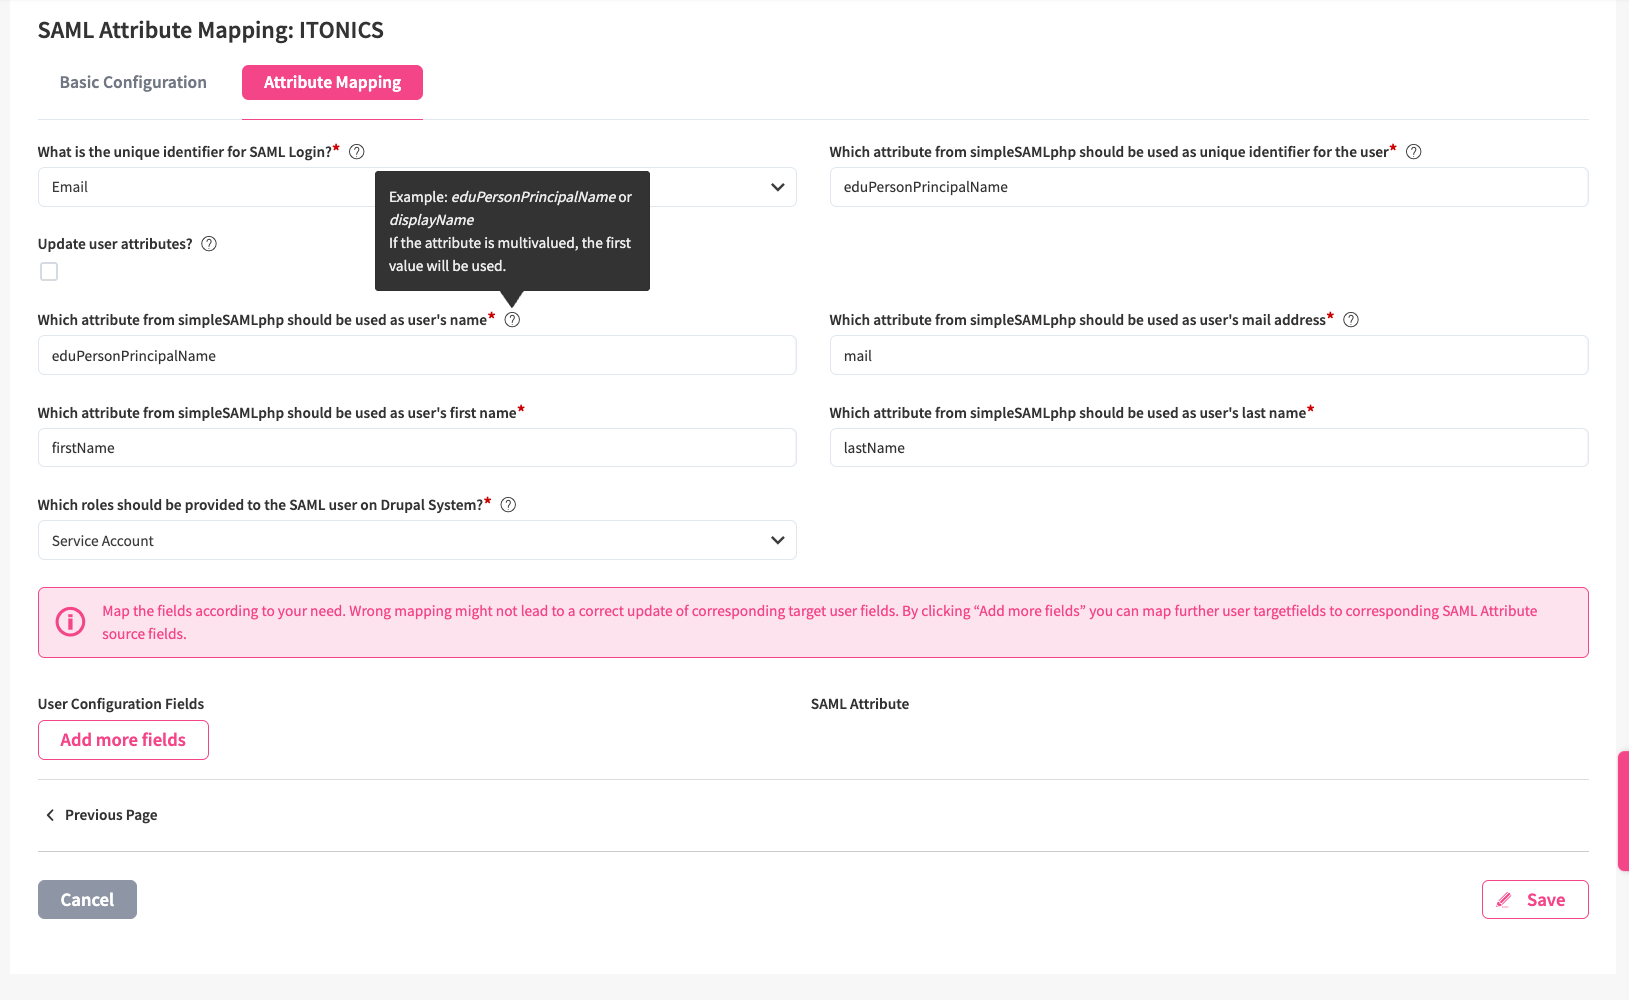The image size is (1629, 1000).
Task: Go back via Previous Page link
Action: pos(110,815)
